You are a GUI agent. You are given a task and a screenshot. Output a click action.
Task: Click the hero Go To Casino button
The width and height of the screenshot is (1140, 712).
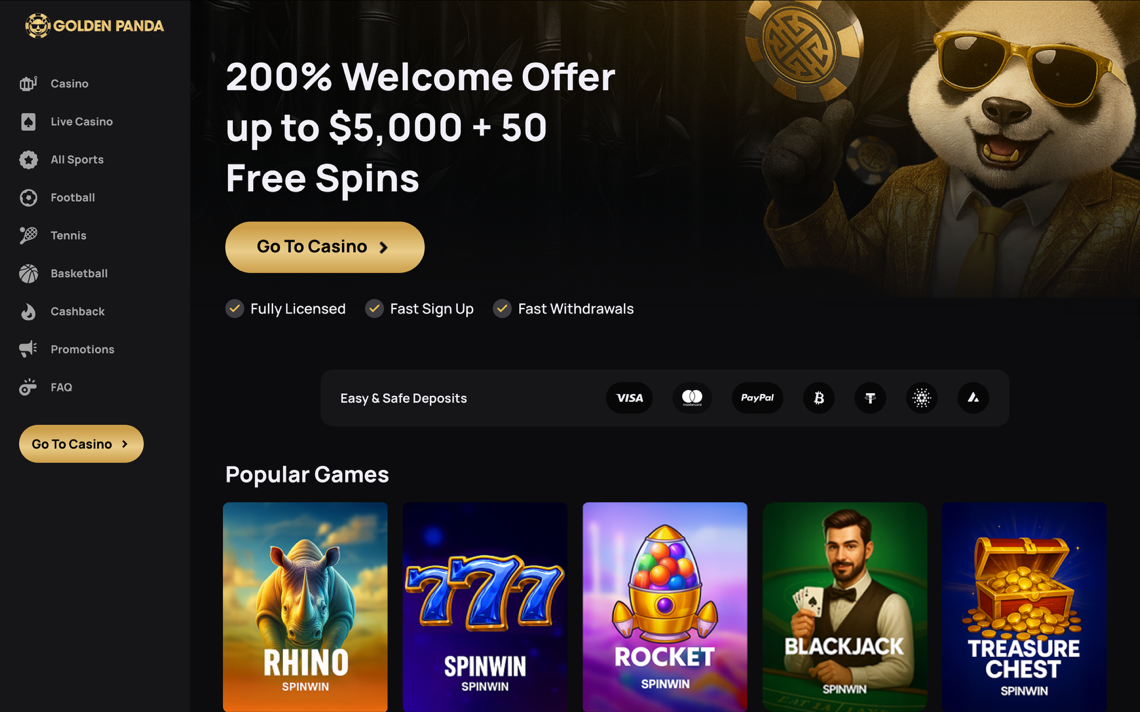coord(325,247)
